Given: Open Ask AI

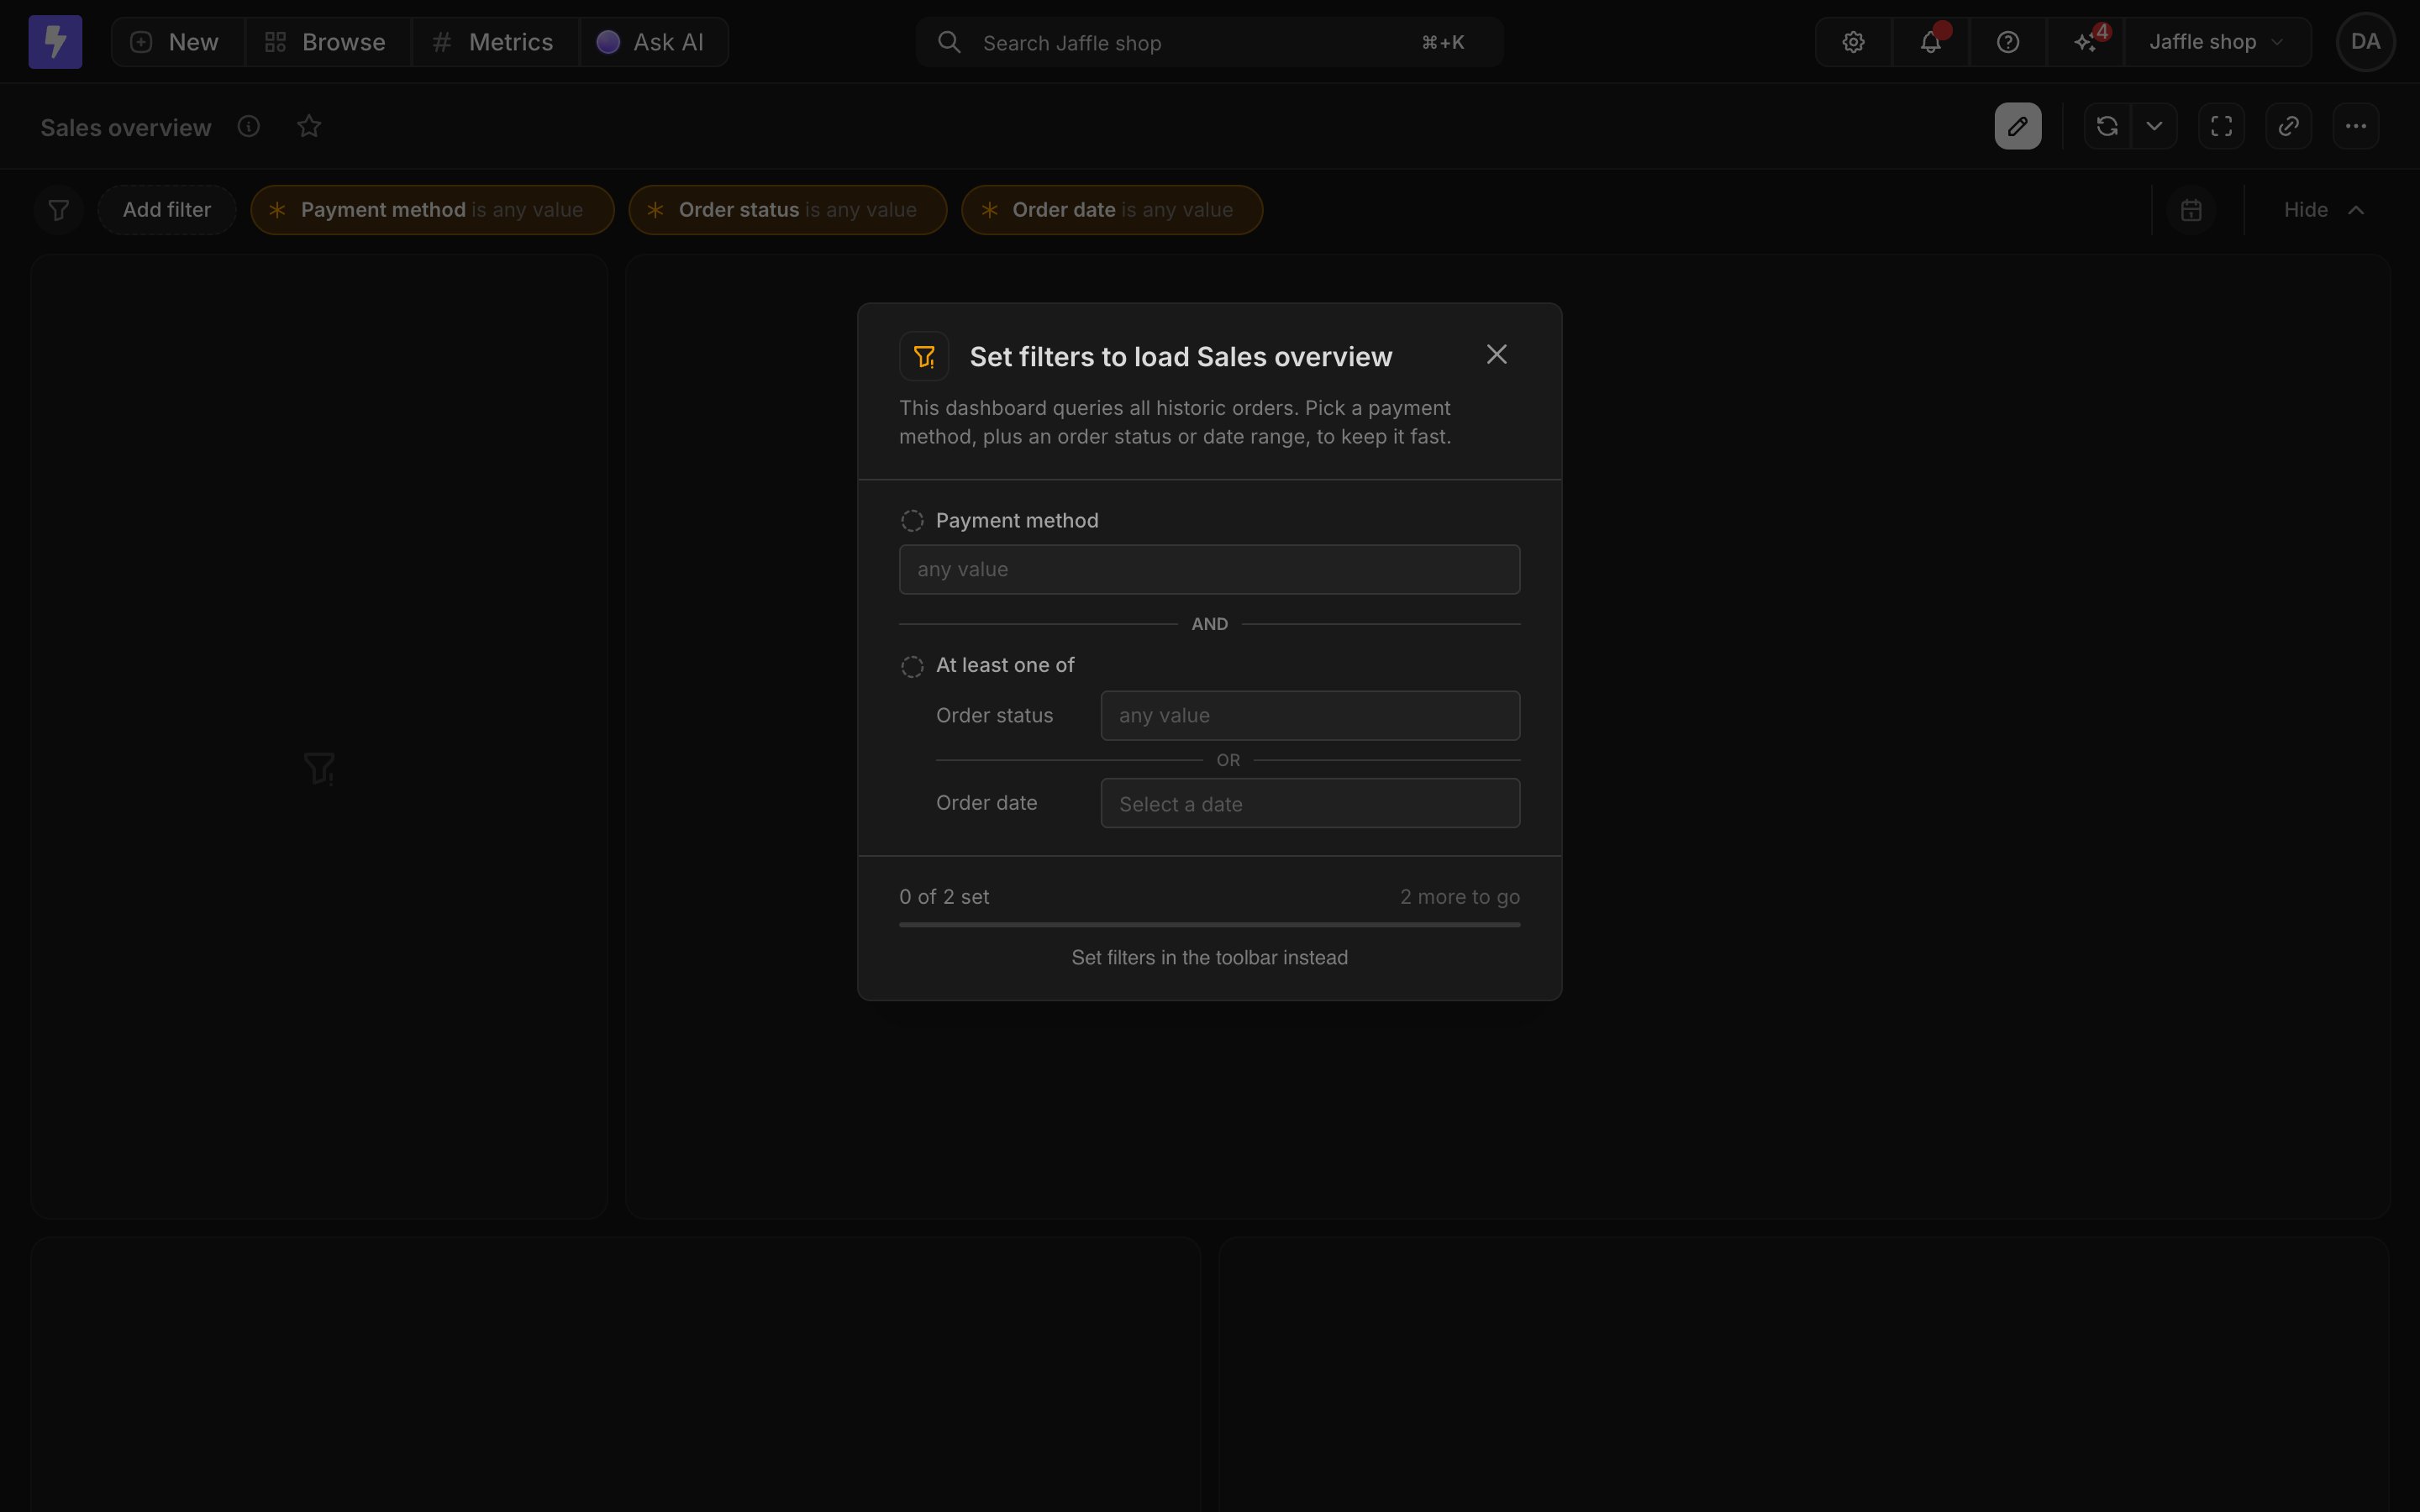Looking at the screenshot, I should click(x=653, y=42).
